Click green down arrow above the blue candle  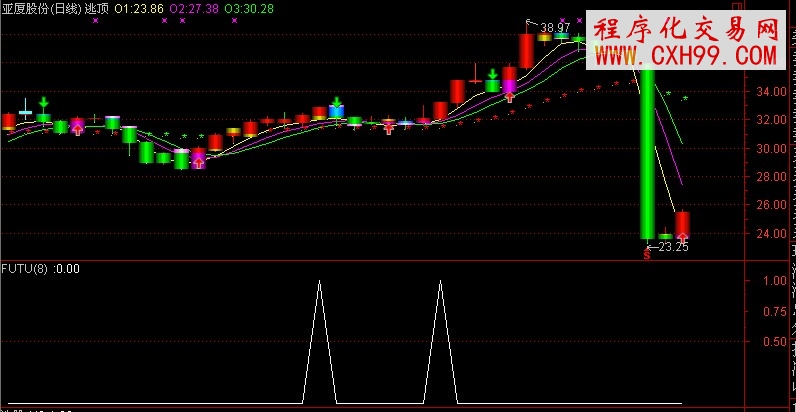[337, 100]
